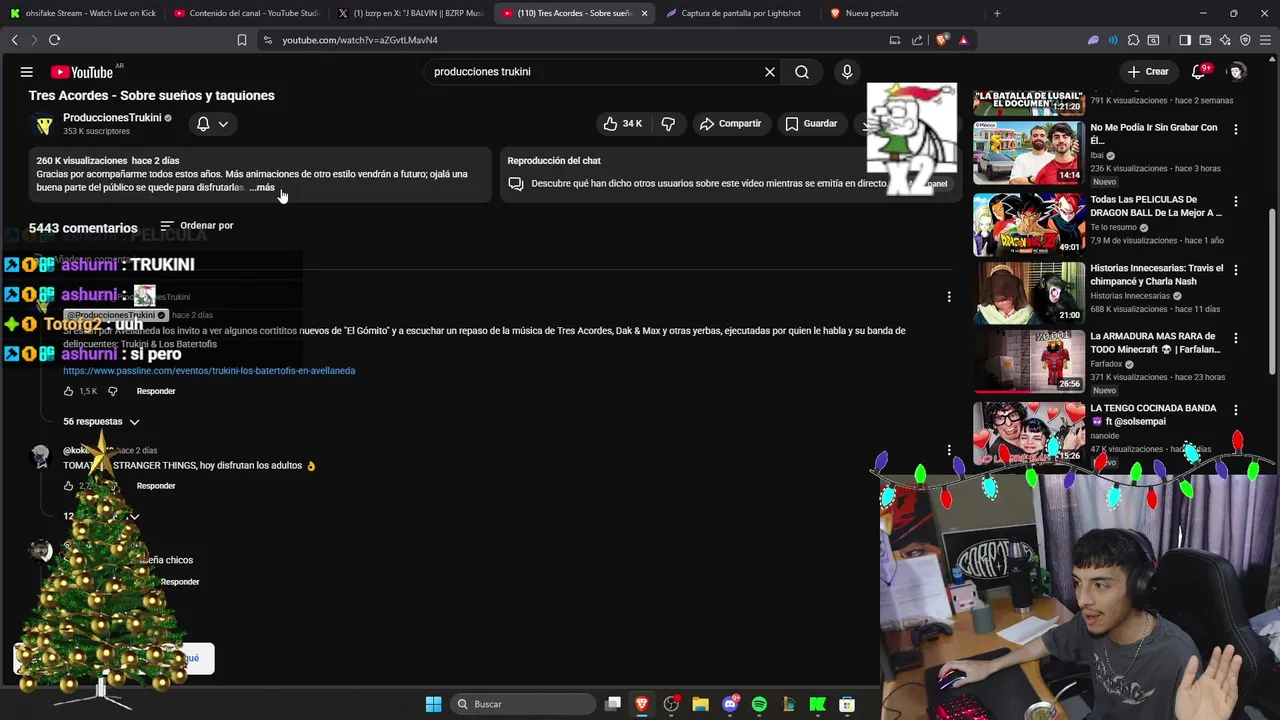Screen dimensions: 1280x720
Task: Open Brave Shields lion icon
Action: [942, 40]
